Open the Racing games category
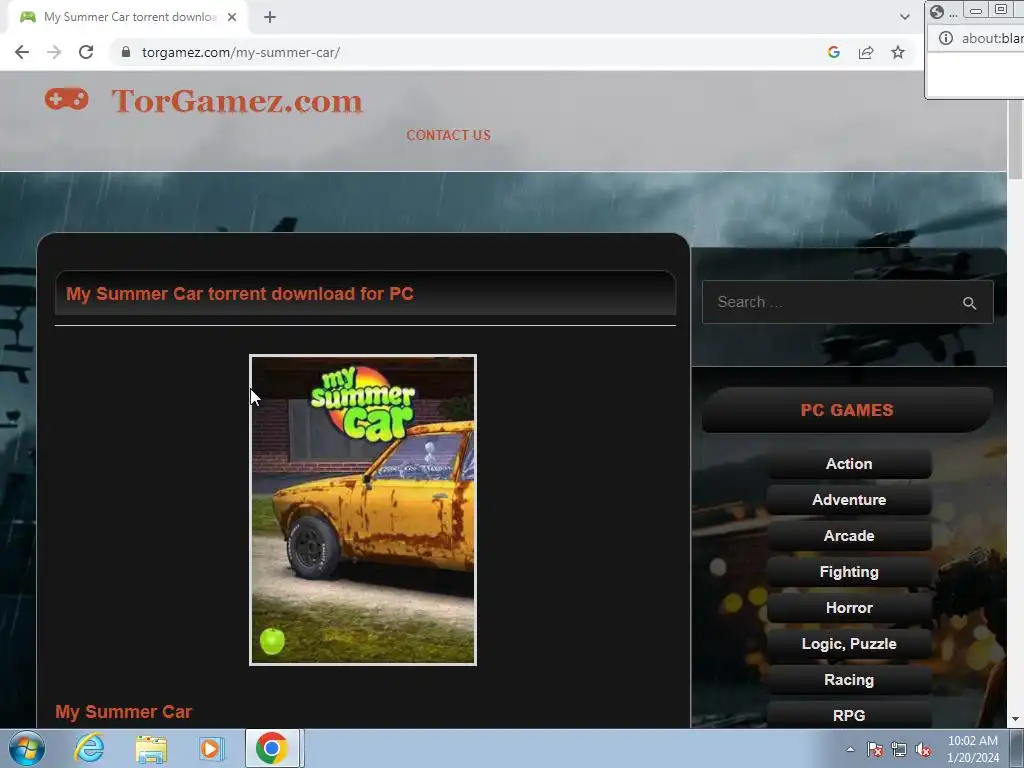Viewport: 1024px width, 768px height. coord(849,680)
